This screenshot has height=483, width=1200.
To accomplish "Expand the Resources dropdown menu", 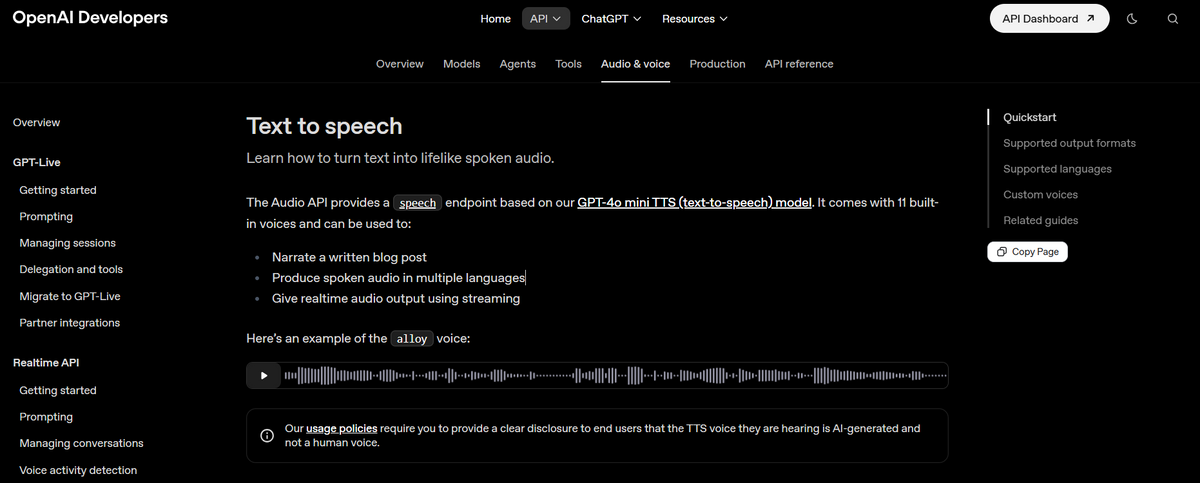I will [x=694, y=18].
